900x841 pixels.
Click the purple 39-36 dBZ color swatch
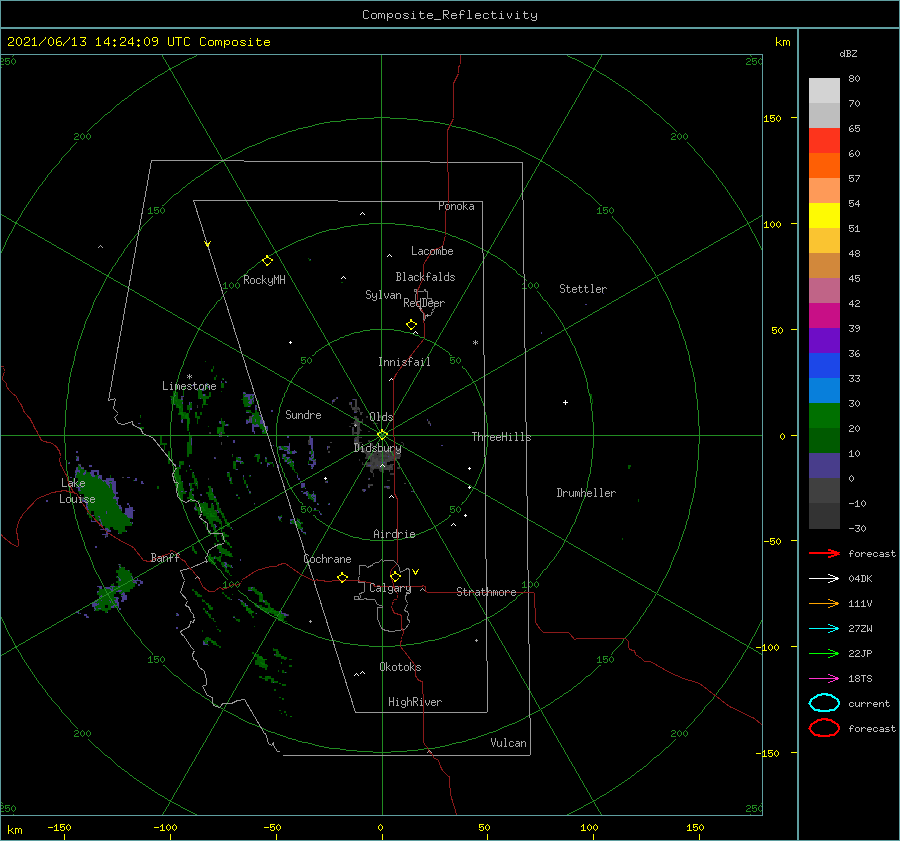pyautogui.click(x=824, y=340)
